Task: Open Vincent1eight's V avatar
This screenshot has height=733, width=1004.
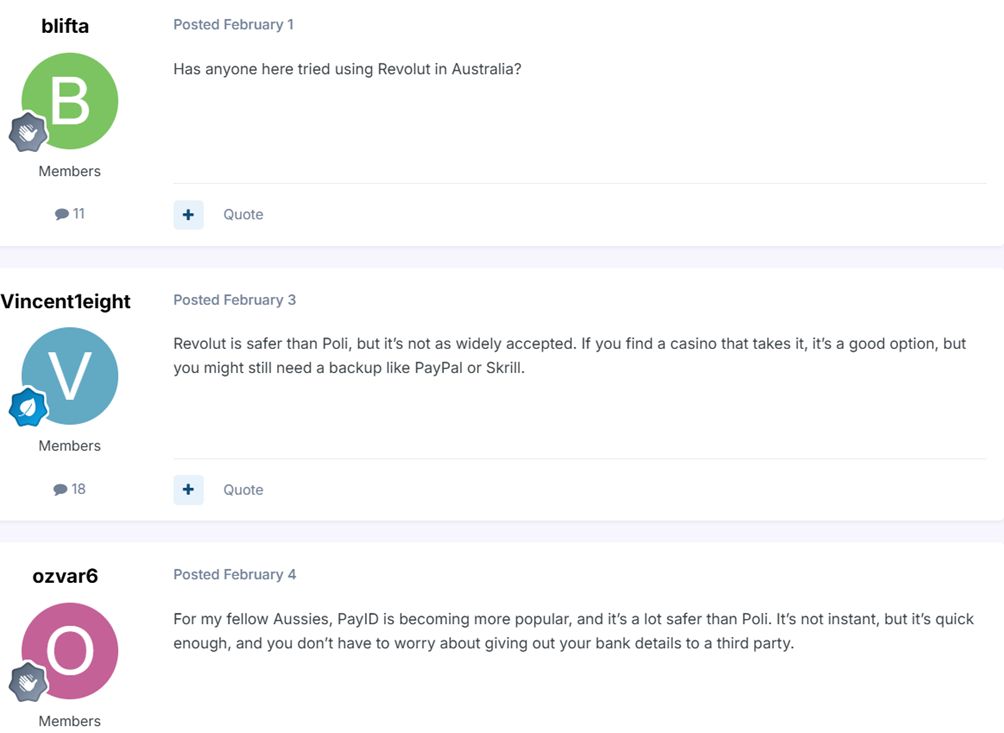Action: pyautogui.click(x=69, y=376)
